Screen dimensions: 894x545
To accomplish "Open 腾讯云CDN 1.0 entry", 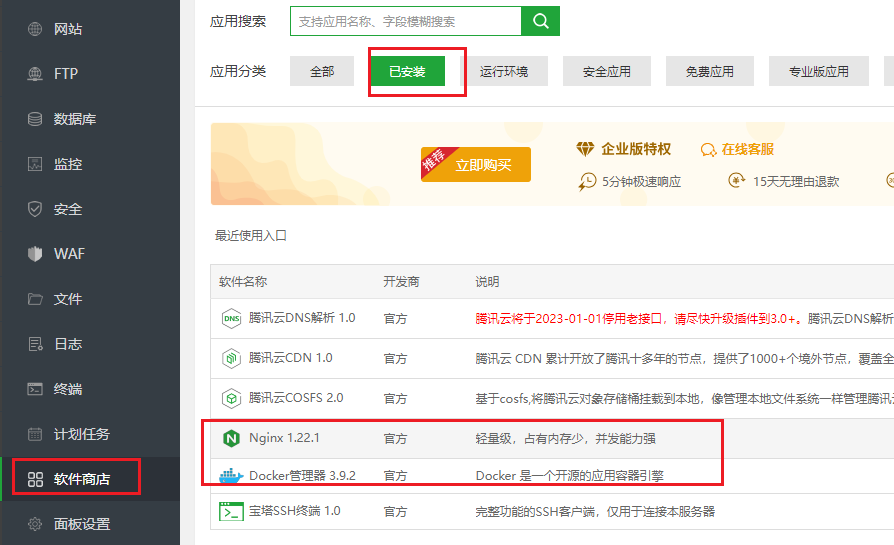I will [290, 358].
